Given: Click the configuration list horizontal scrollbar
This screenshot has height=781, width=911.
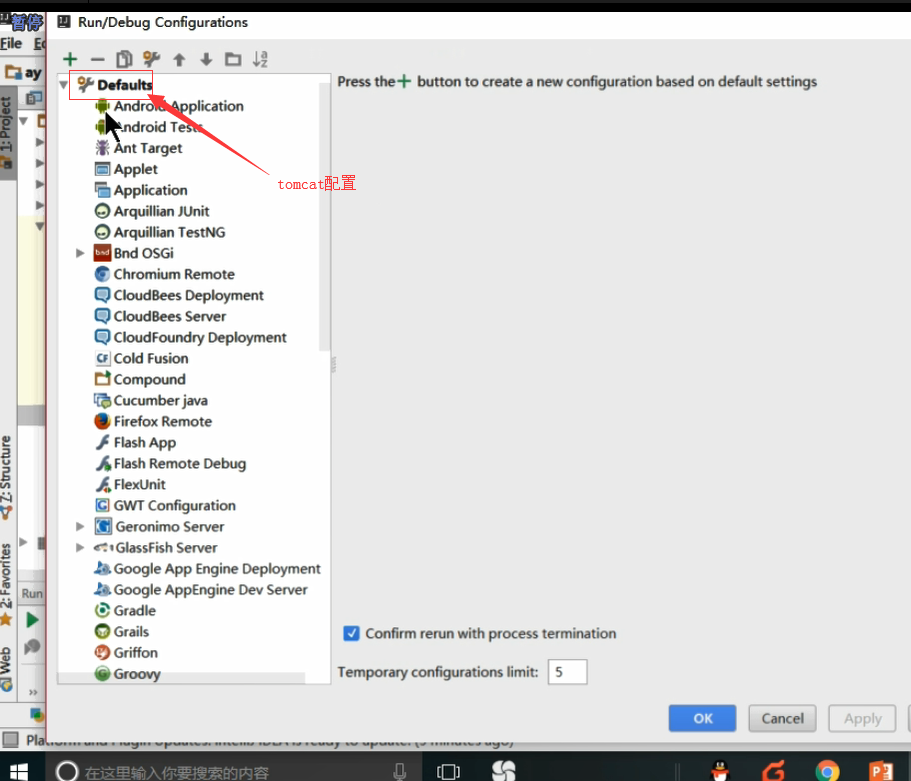Looking at the screenshot, I should 181,678.
